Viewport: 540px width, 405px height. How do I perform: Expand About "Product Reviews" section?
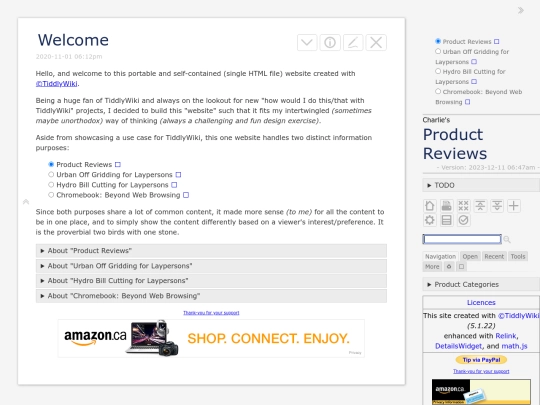pos(211,251)
